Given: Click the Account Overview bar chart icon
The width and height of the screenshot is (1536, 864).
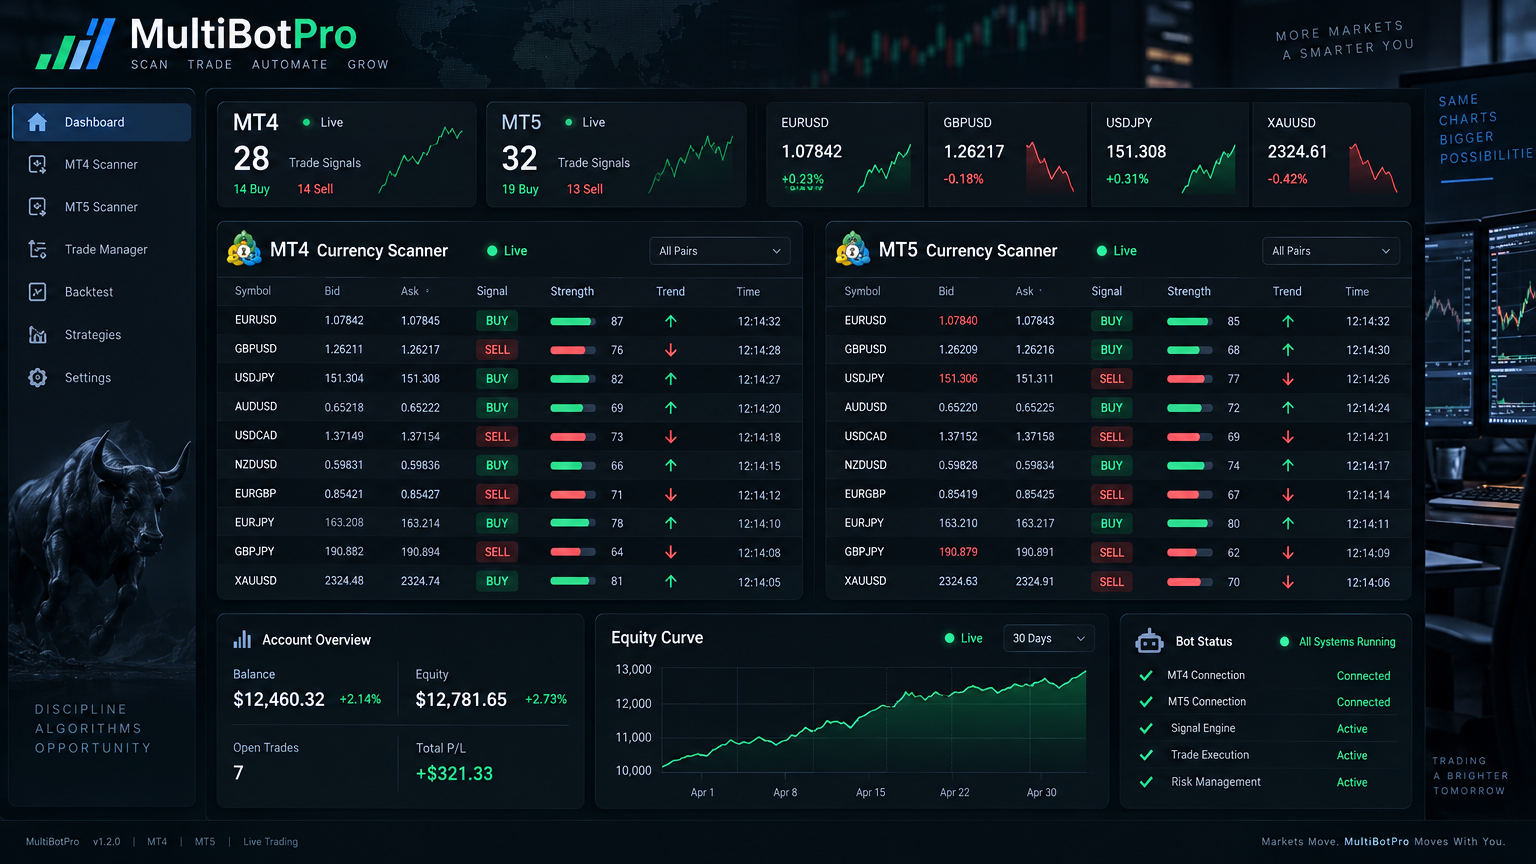Looking at the screenshot, I should (242, 639).
